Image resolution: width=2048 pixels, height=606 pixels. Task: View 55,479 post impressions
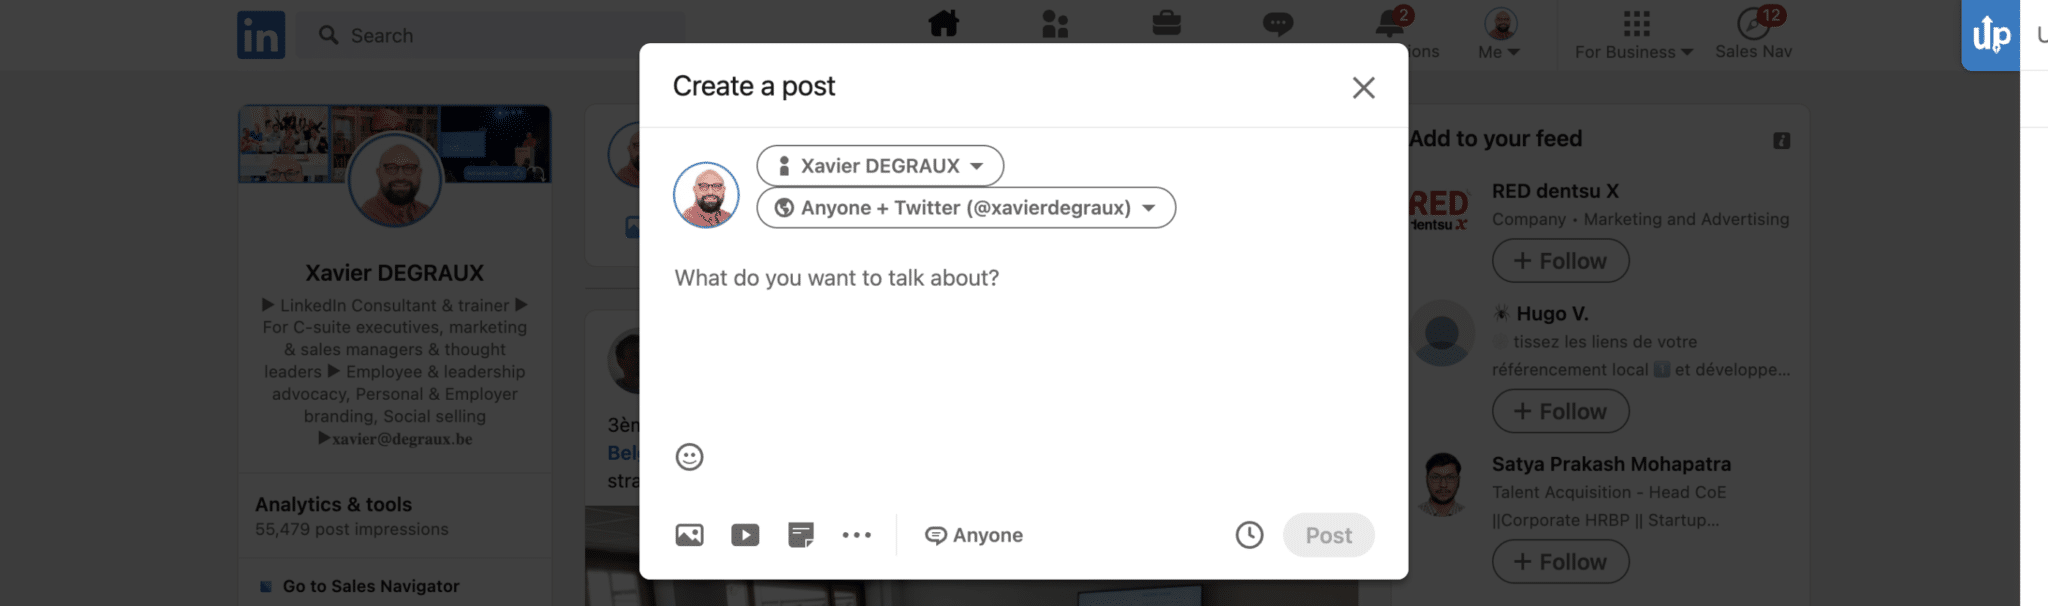point(352,530)
